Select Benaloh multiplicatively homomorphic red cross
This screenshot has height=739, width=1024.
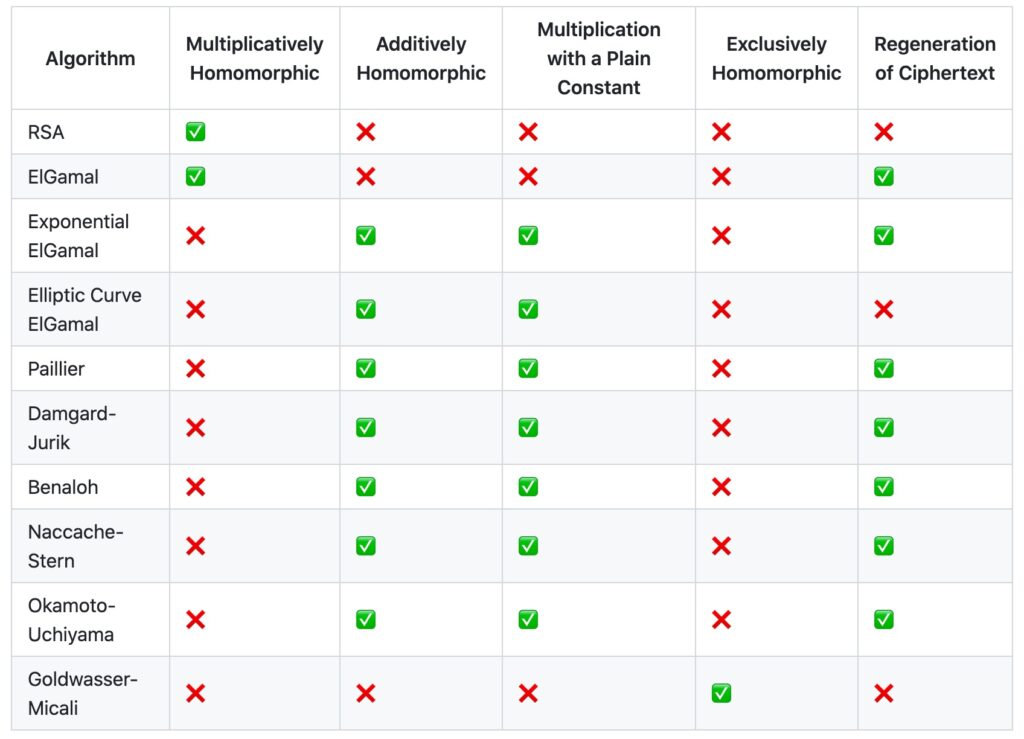[x=195, y=486]
